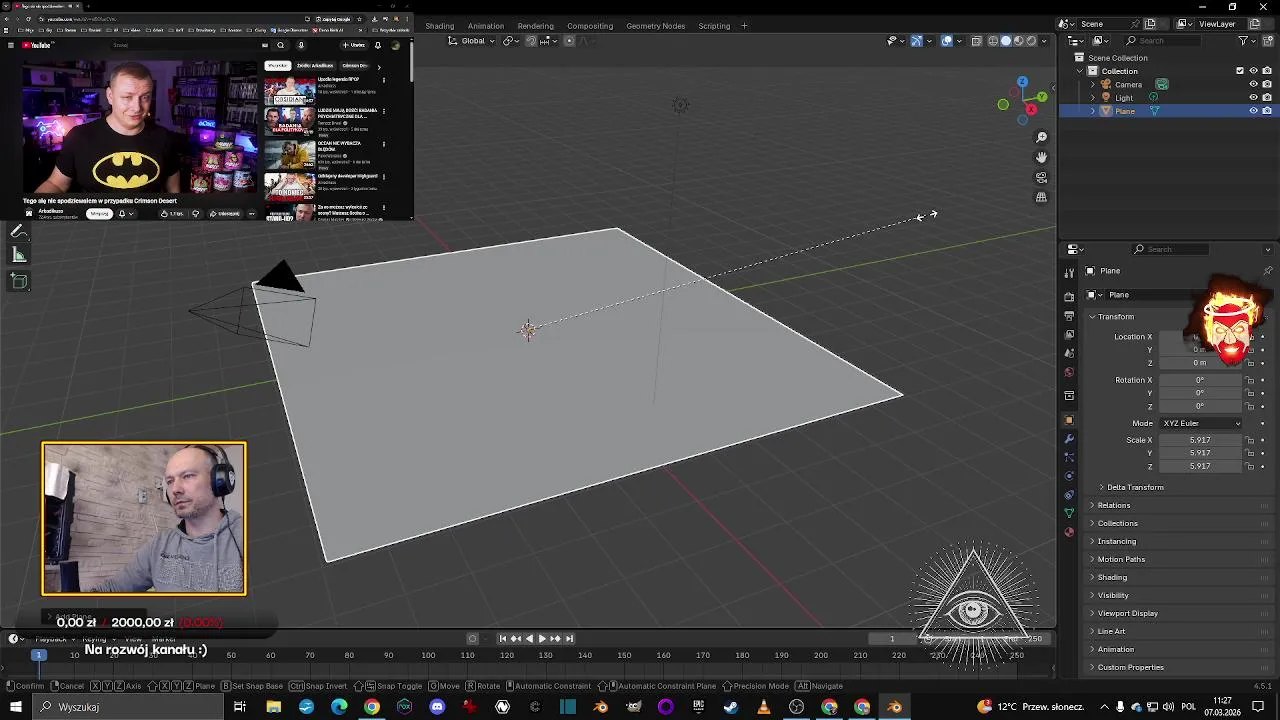The width and height of the screenshot is (1280, 720).
Task: Open the Physics properties tab
Action: 1069,476
